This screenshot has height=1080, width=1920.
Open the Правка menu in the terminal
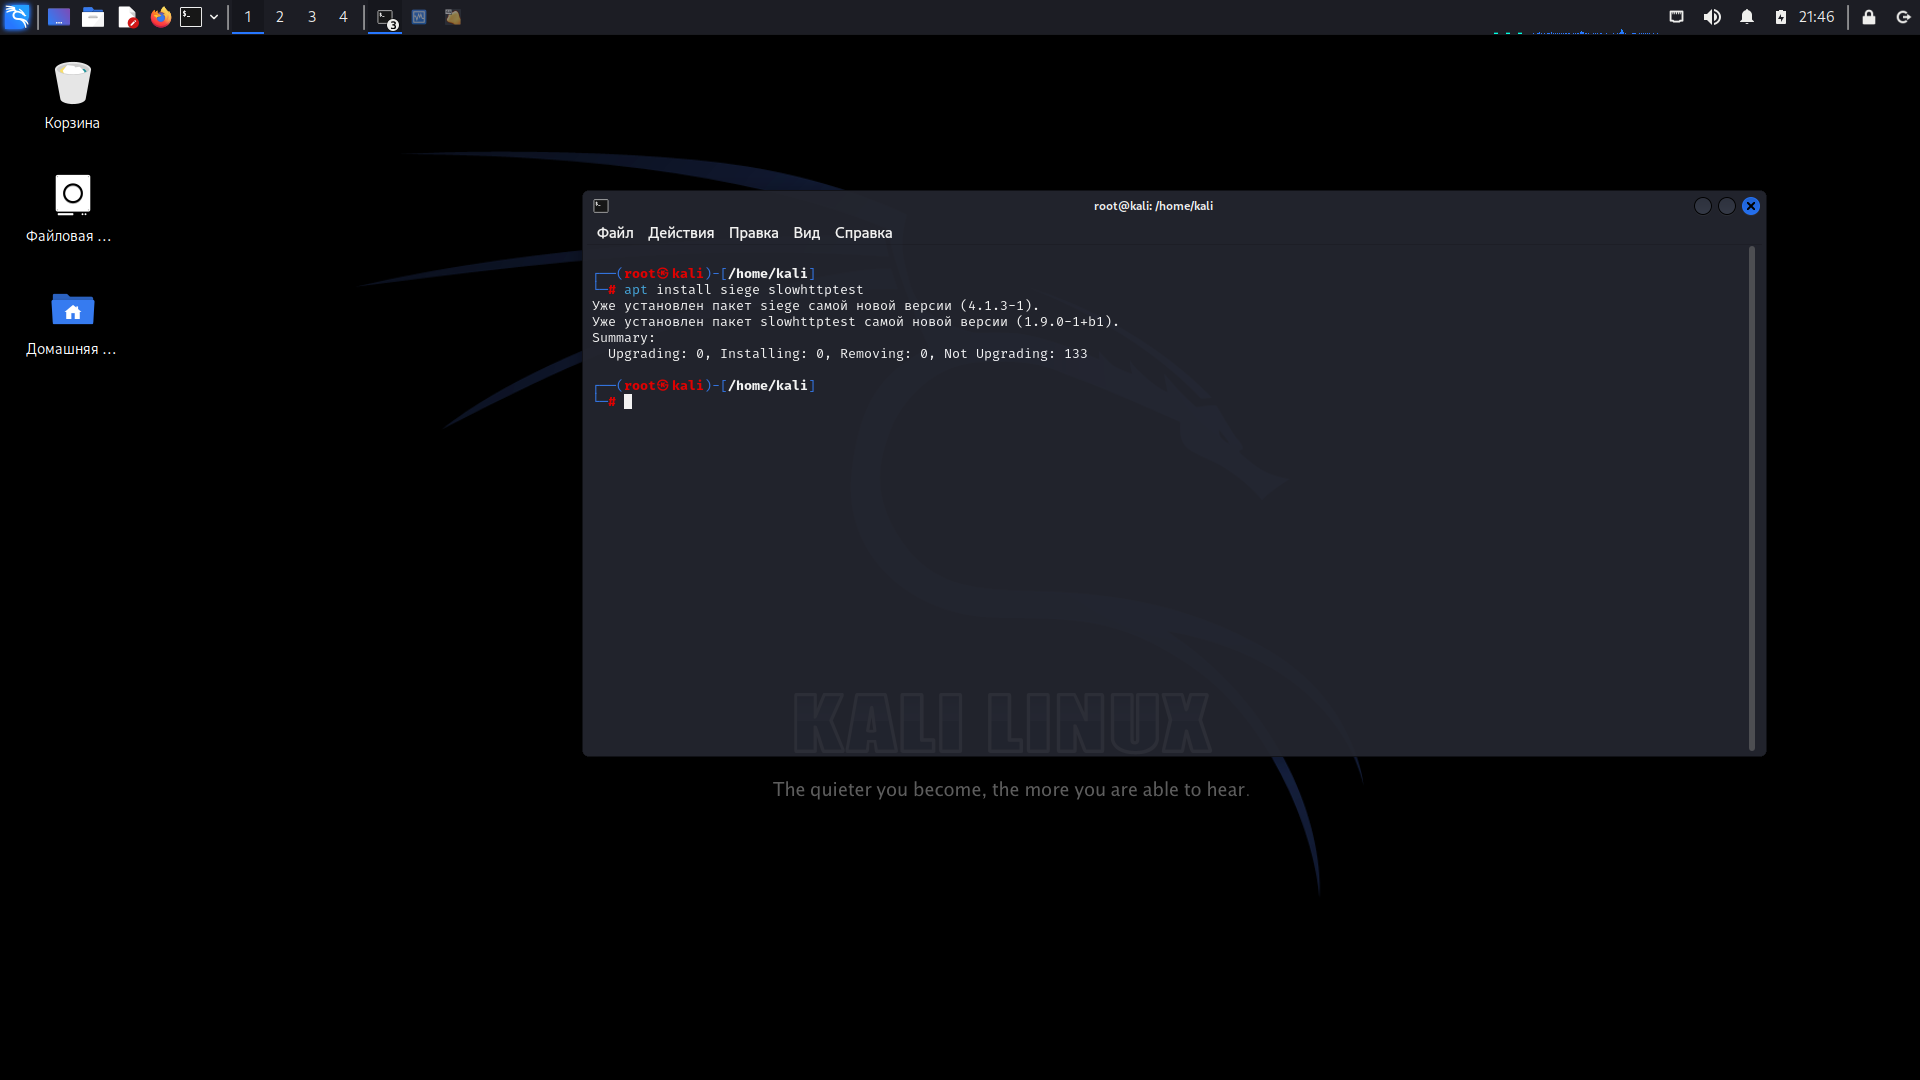(754, 233)
